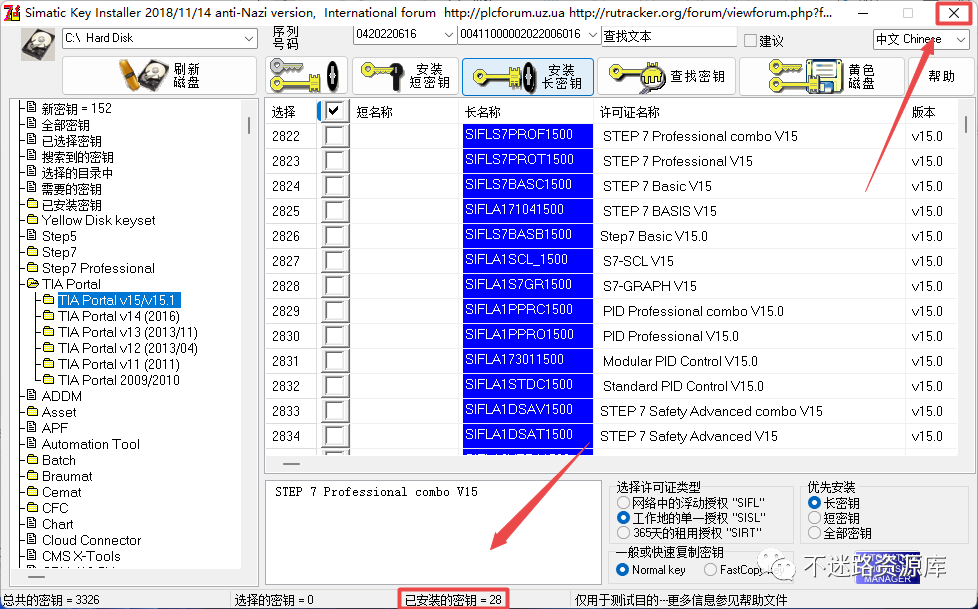
Task: Toggle the 建议 checkbox
Action: 750,41
